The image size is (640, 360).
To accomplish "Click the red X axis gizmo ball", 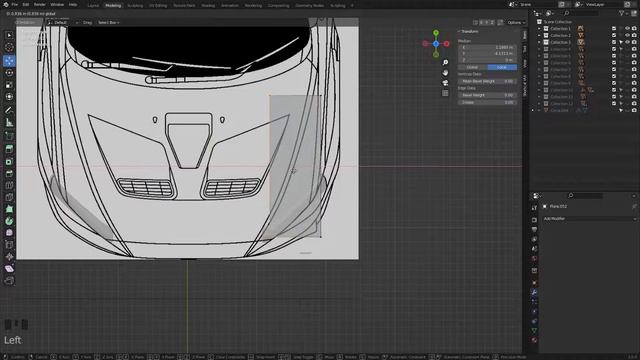I will [447, 44].
